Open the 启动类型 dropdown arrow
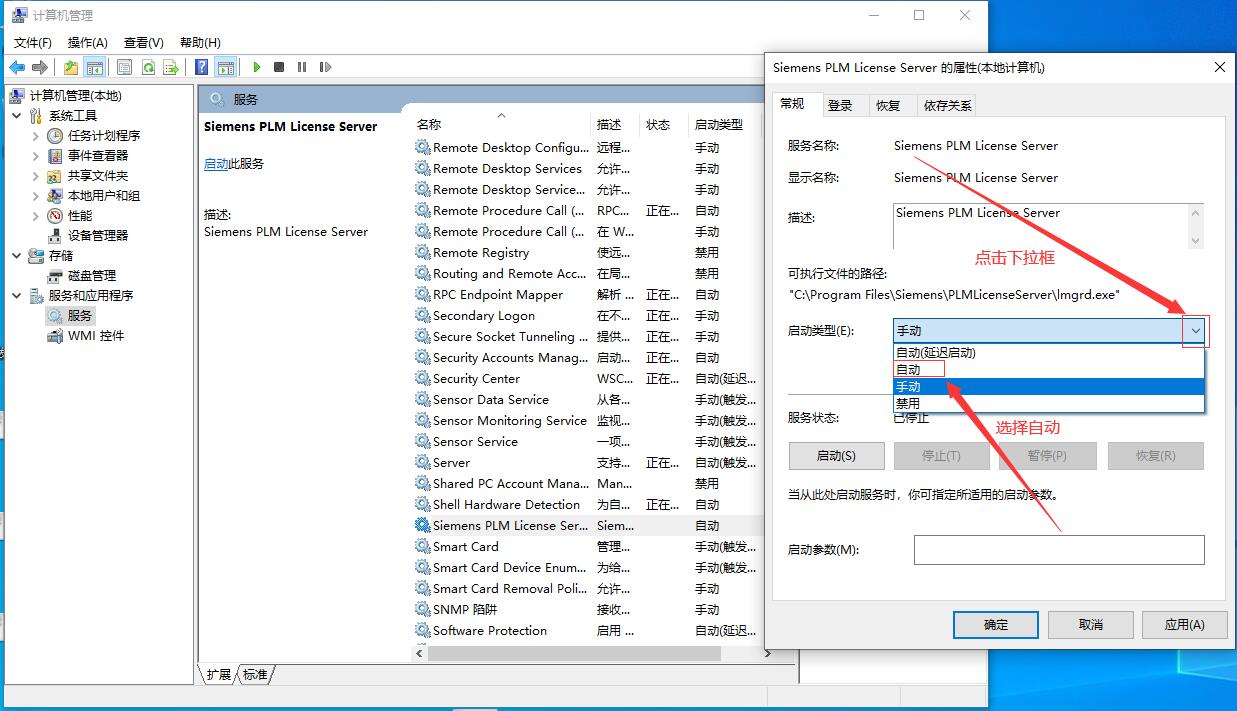1237x711 pixels. click(1195, 331)
